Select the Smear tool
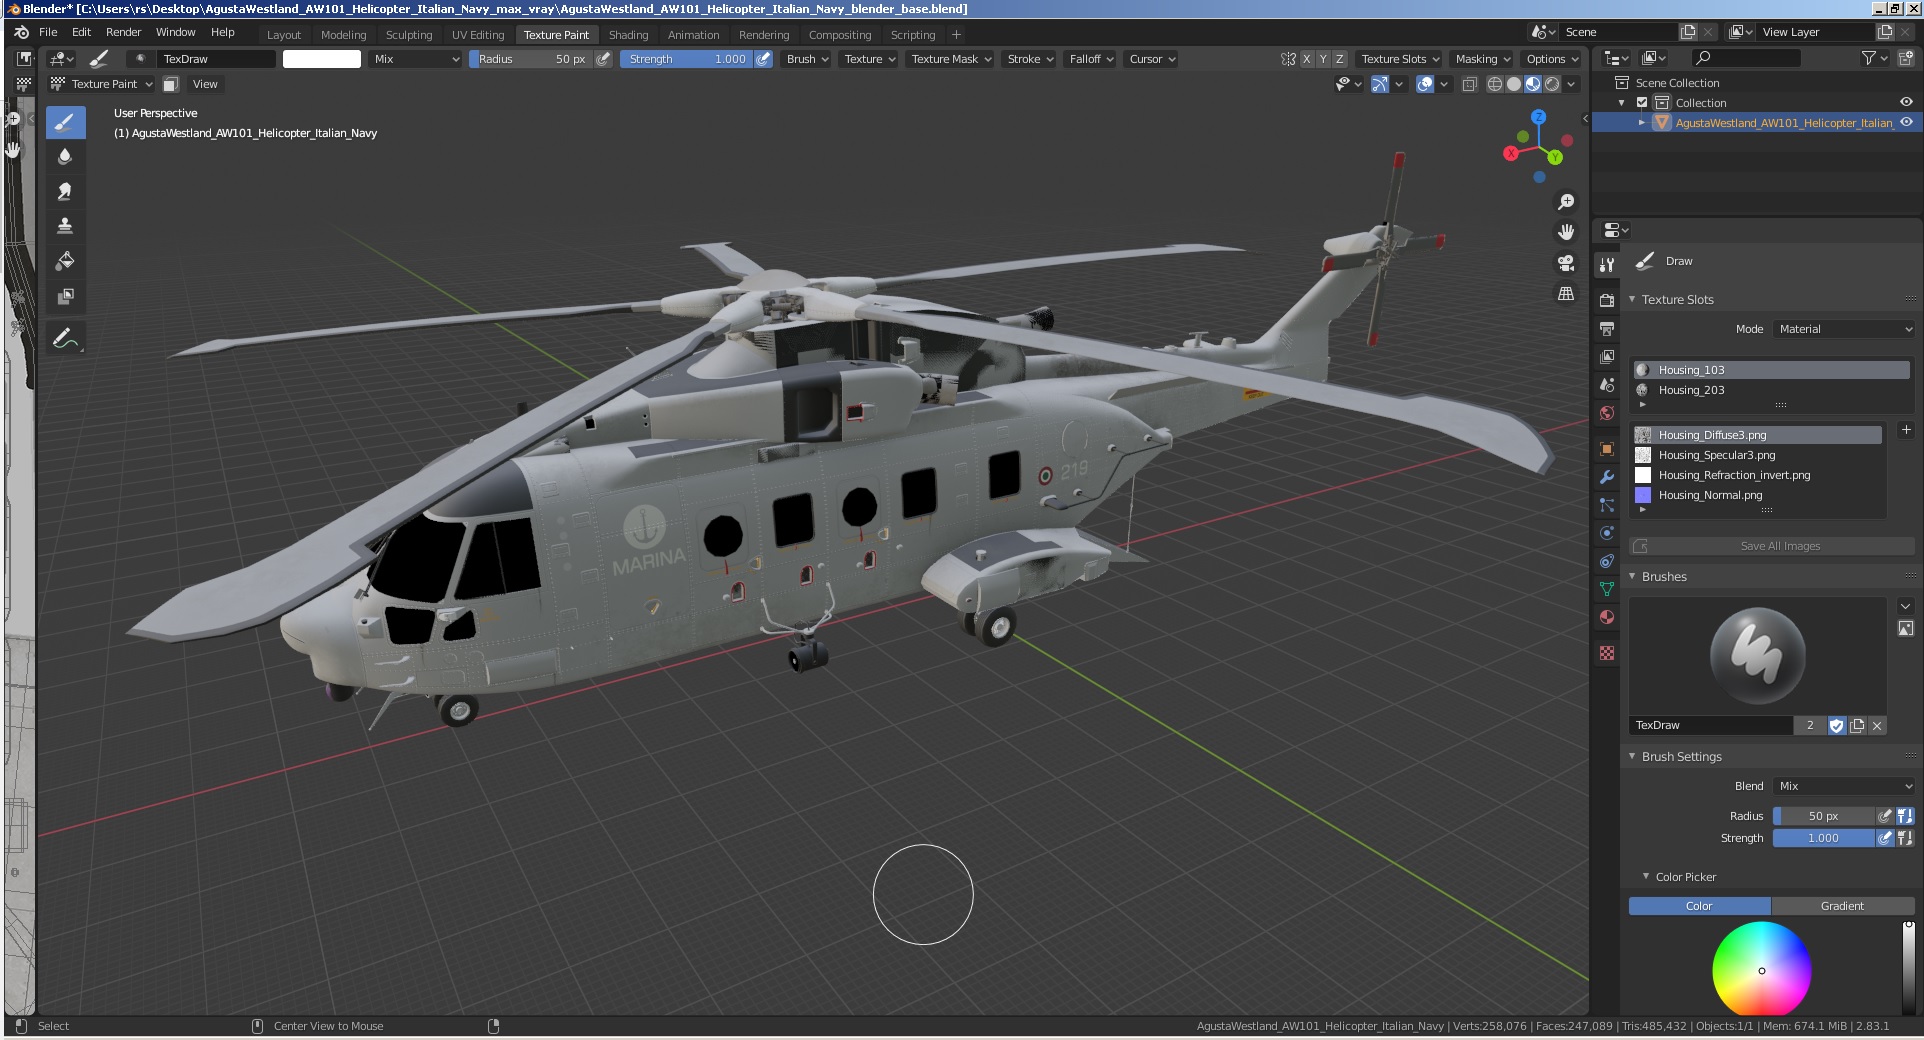 (65, 192)
